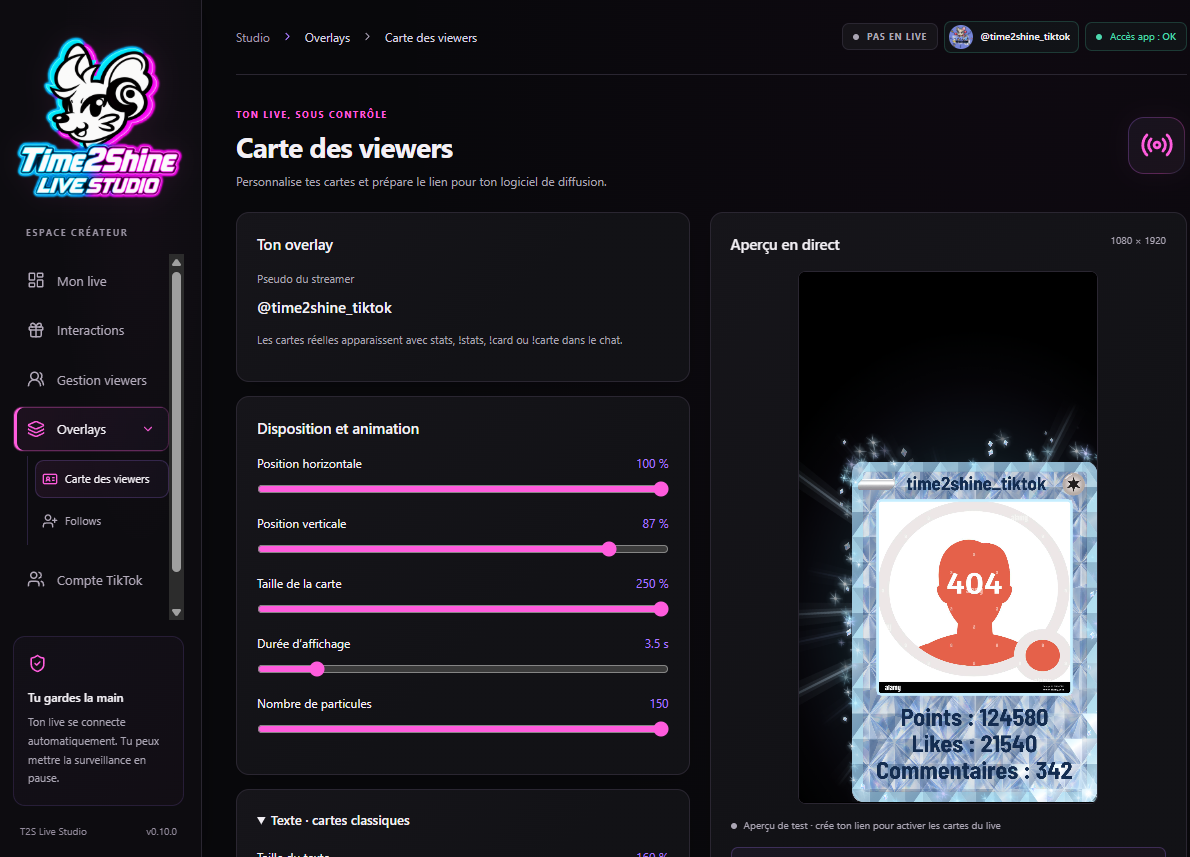
Task: Open Compte TikTok in sidebar
Action: pyautogui.click(x=91, y=580)
